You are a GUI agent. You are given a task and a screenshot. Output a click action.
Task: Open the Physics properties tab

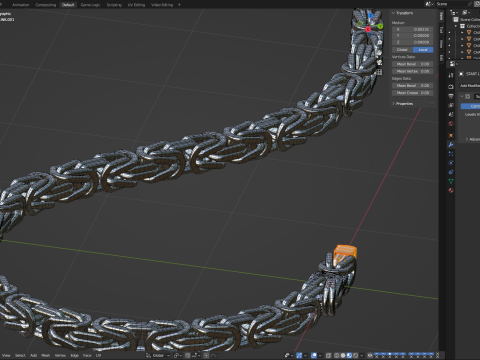(x=451, y=163)
